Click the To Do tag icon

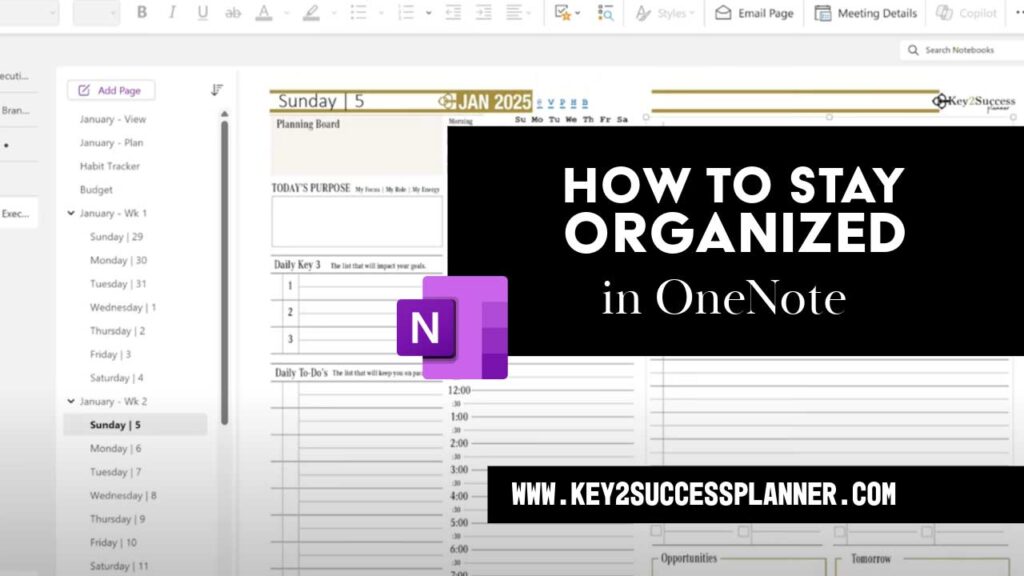560,13
